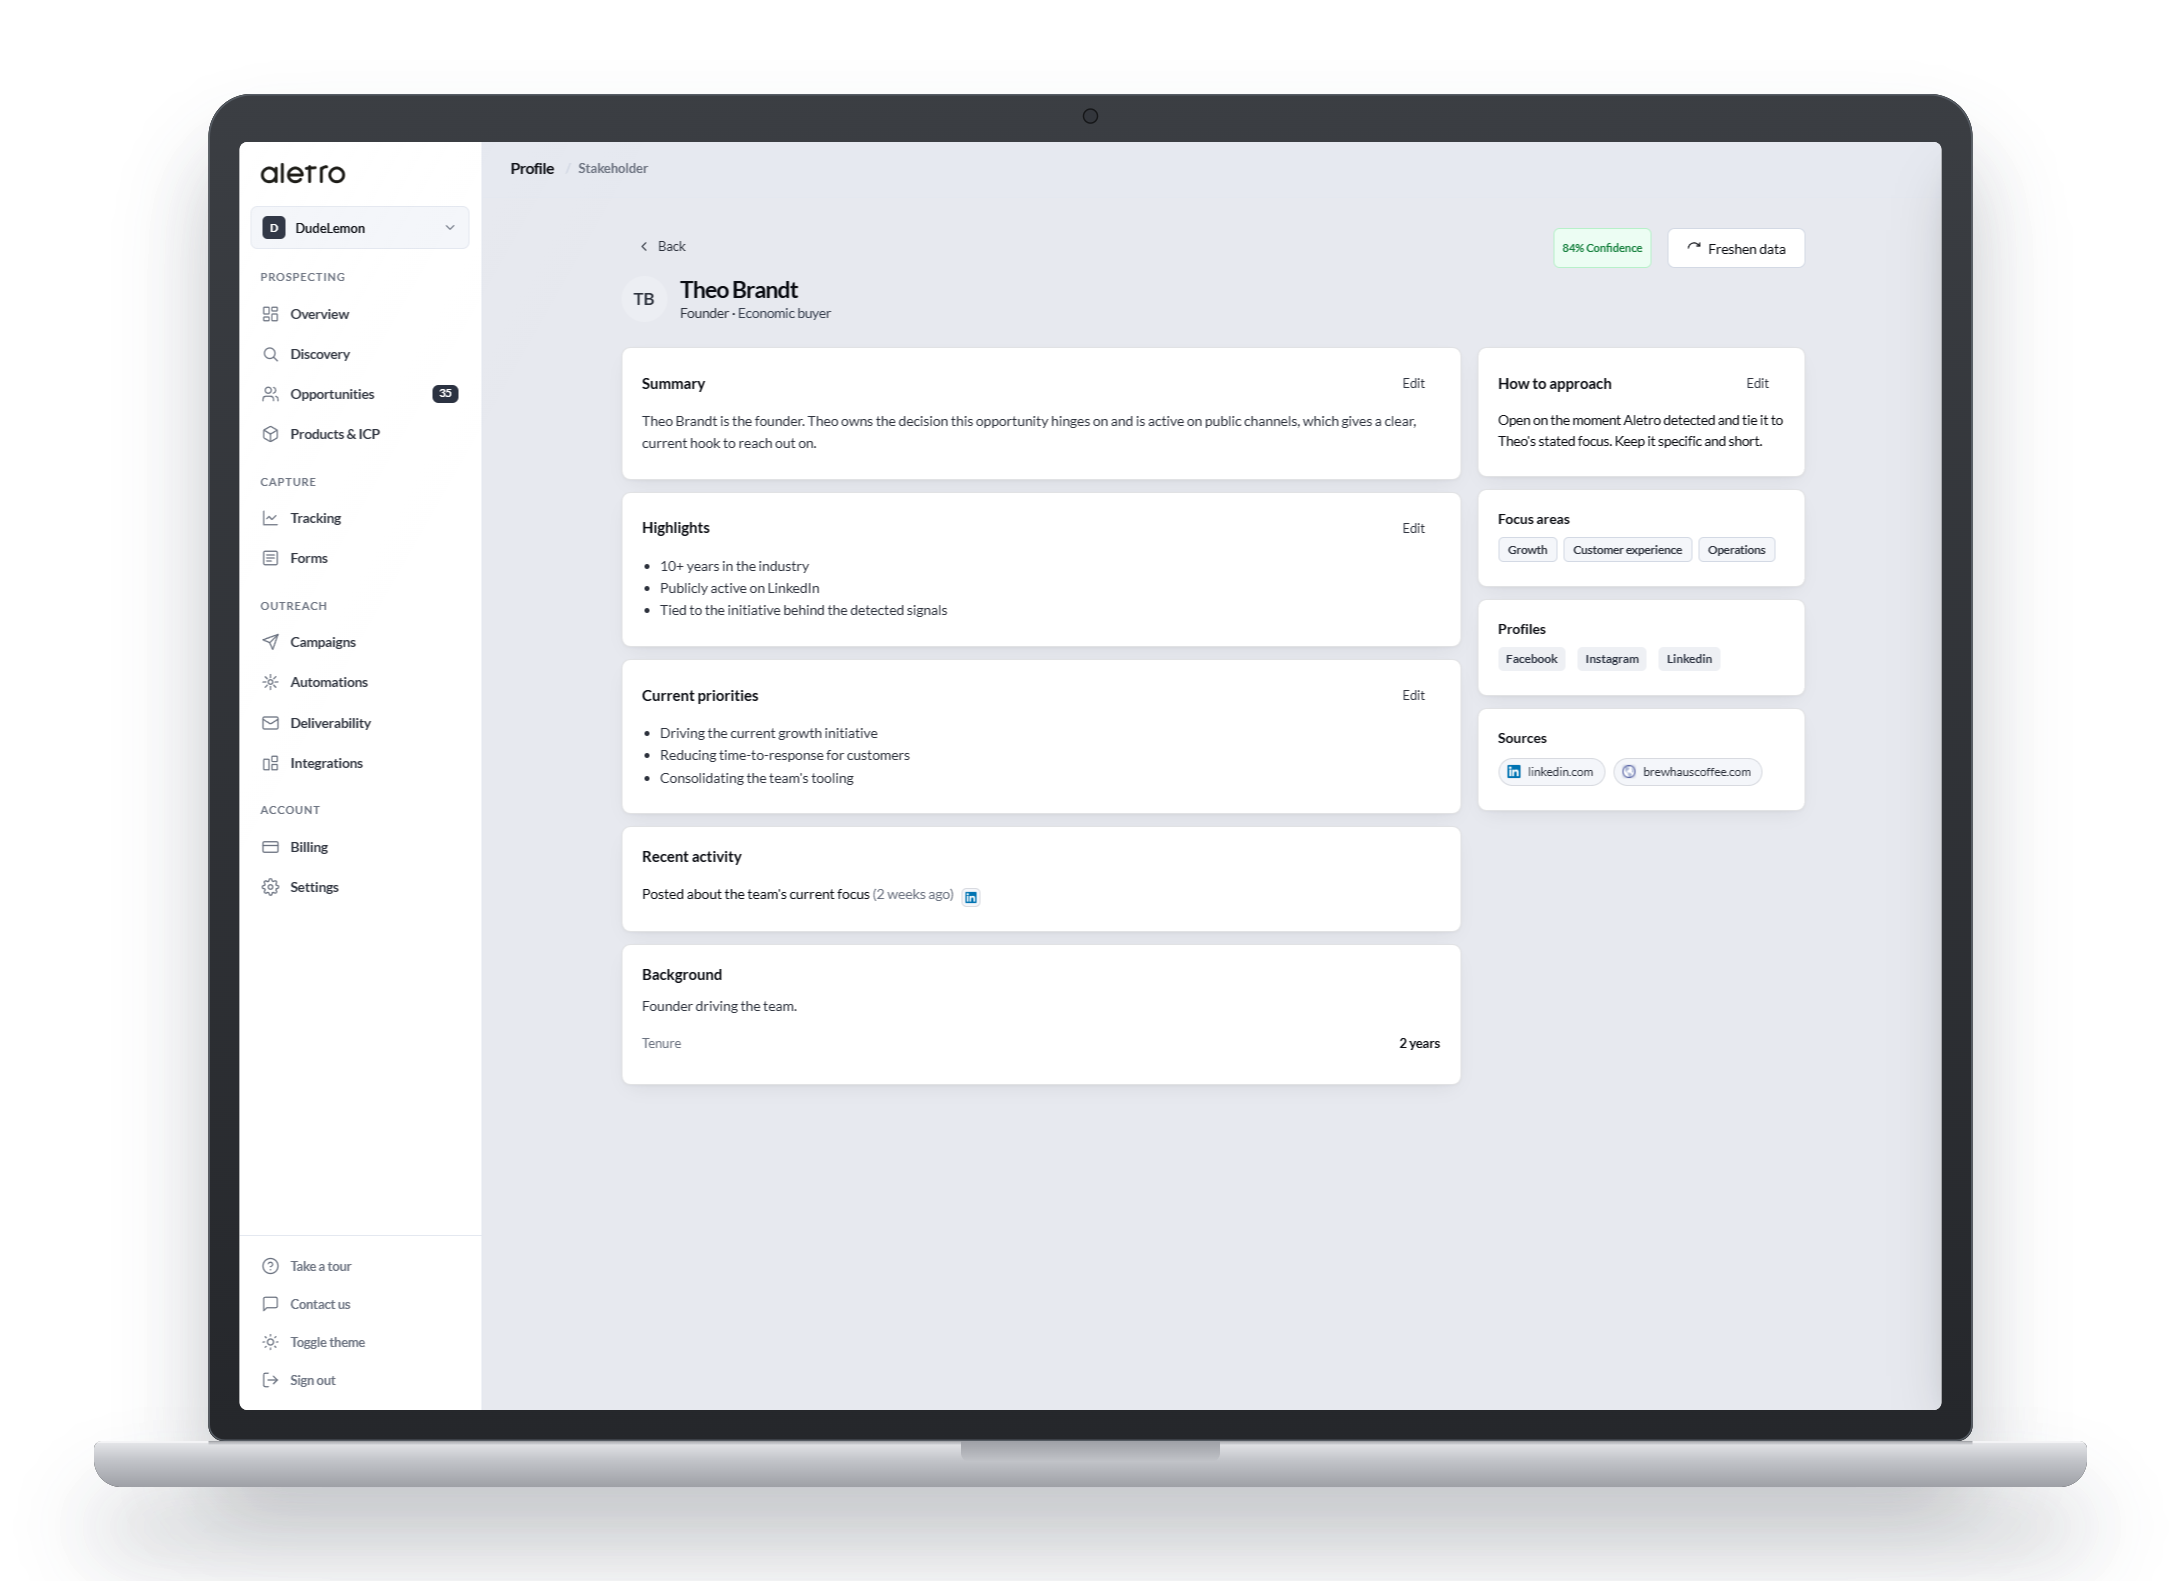Click the Tracking chart icon
The image size is (2181, 1581).
point(270,518)
